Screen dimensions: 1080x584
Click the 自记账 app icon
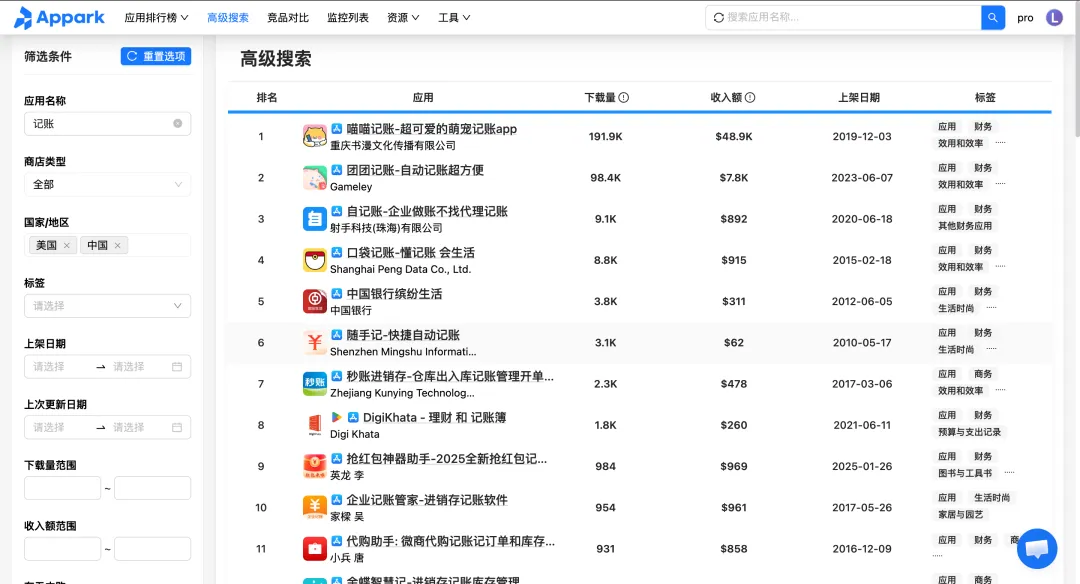[x=315, y=219]
